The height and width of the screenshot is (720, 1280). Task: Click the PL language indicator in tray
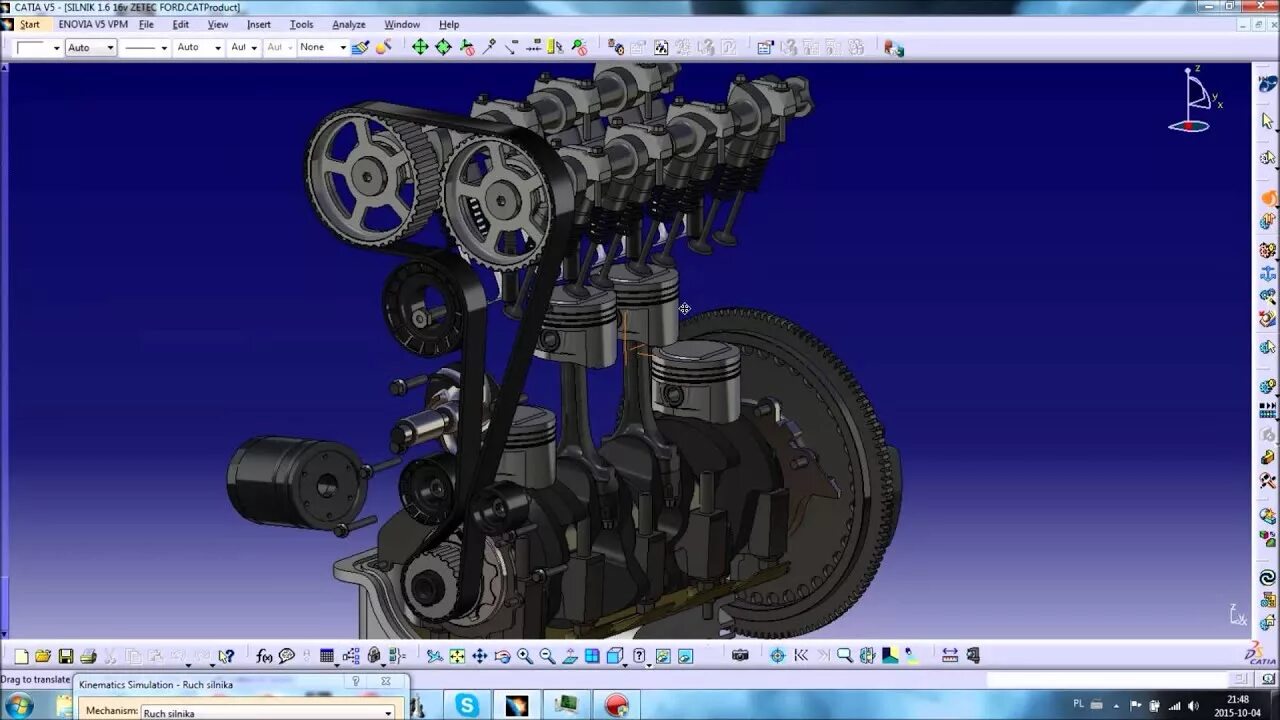(1079, 704)
